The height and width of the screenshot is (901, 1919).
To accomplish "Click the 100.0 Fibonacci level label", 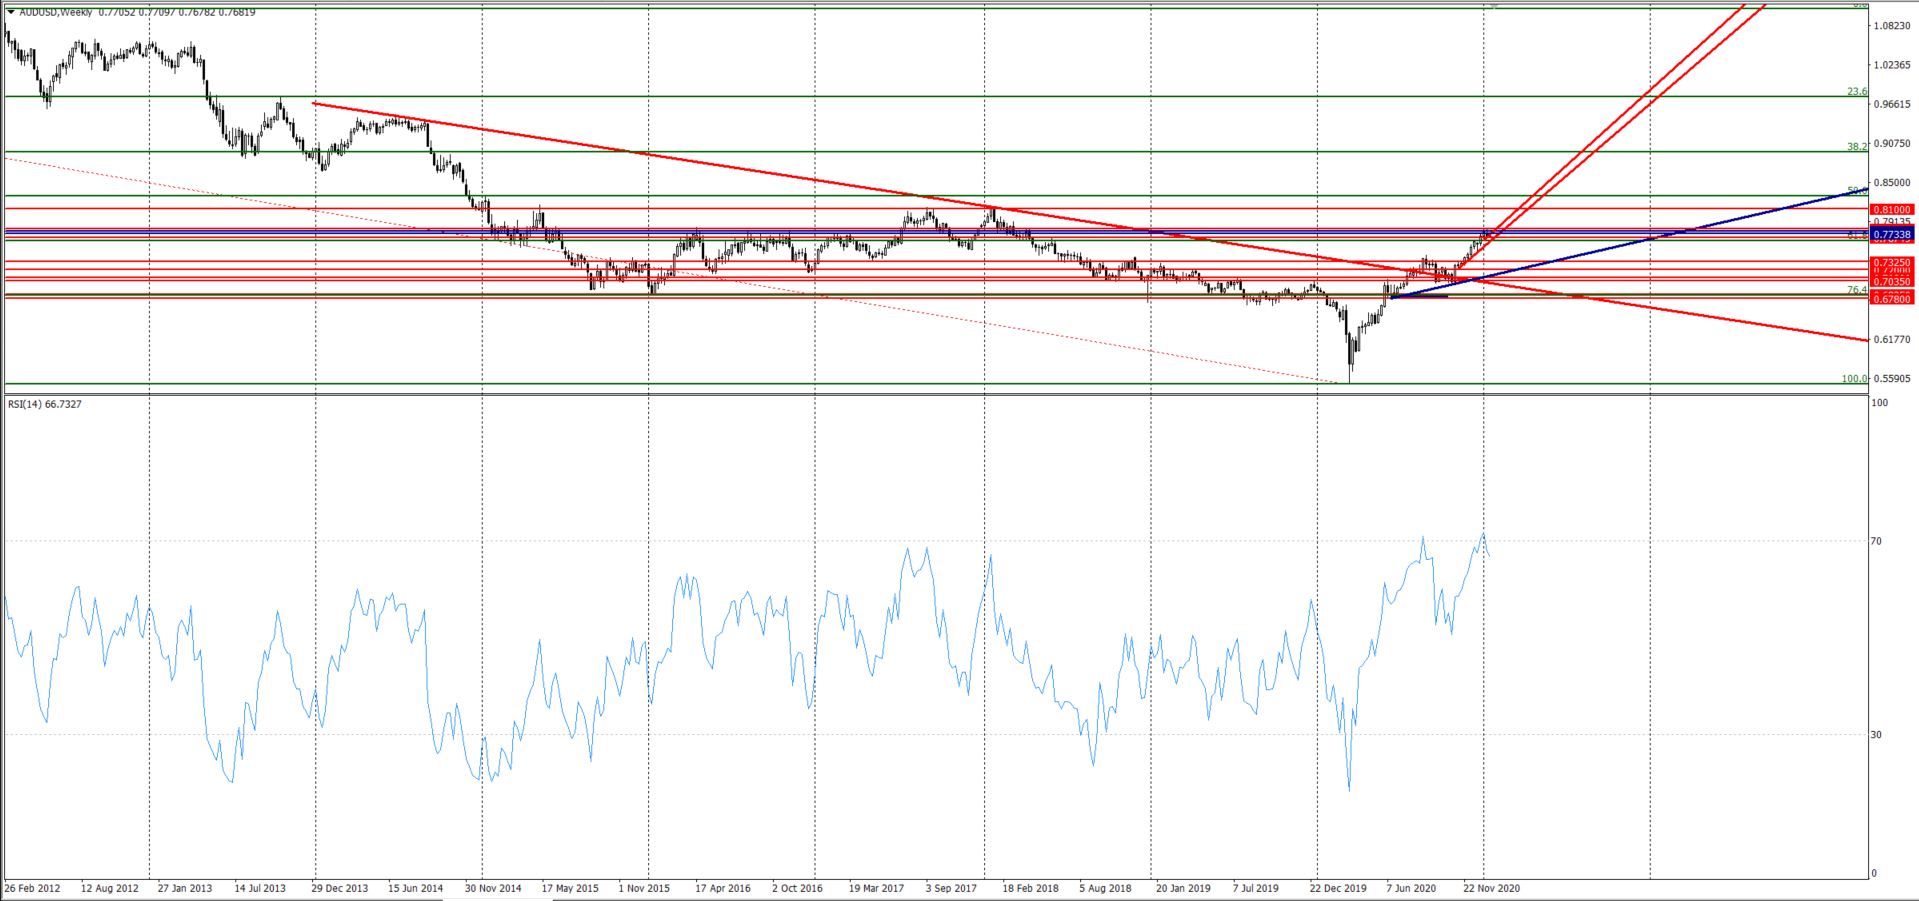I will pos(1854,379).
